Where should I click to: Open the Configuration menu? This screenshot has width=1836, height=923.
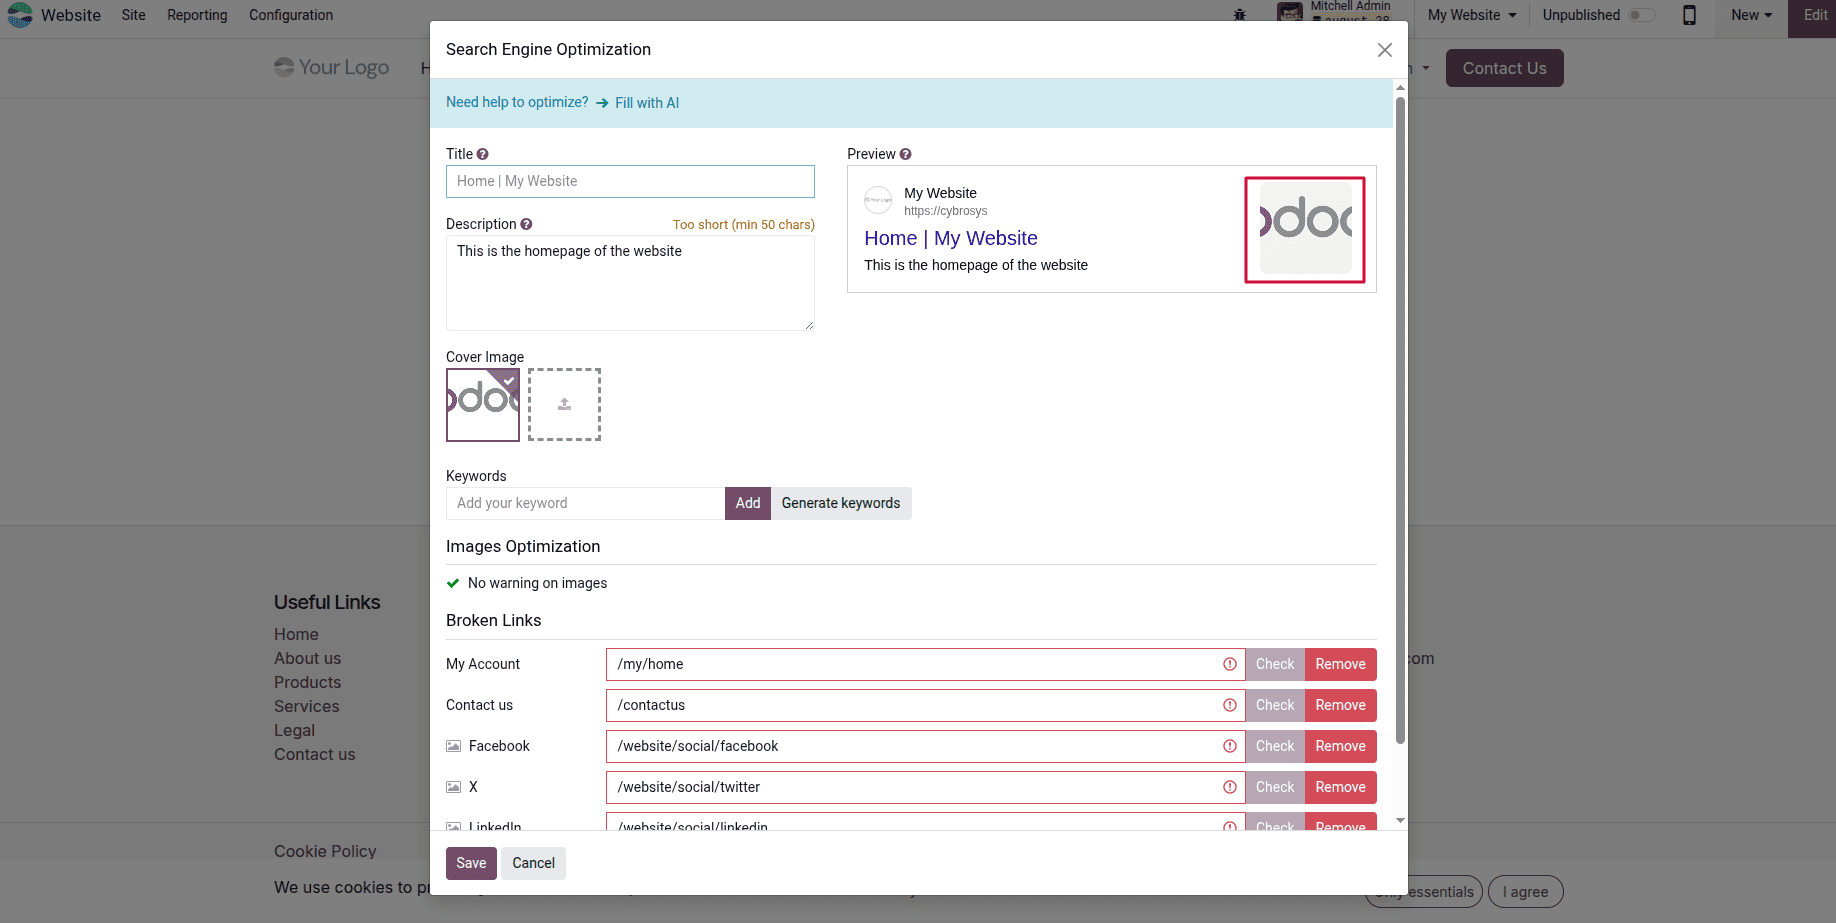tap(291, 15)
